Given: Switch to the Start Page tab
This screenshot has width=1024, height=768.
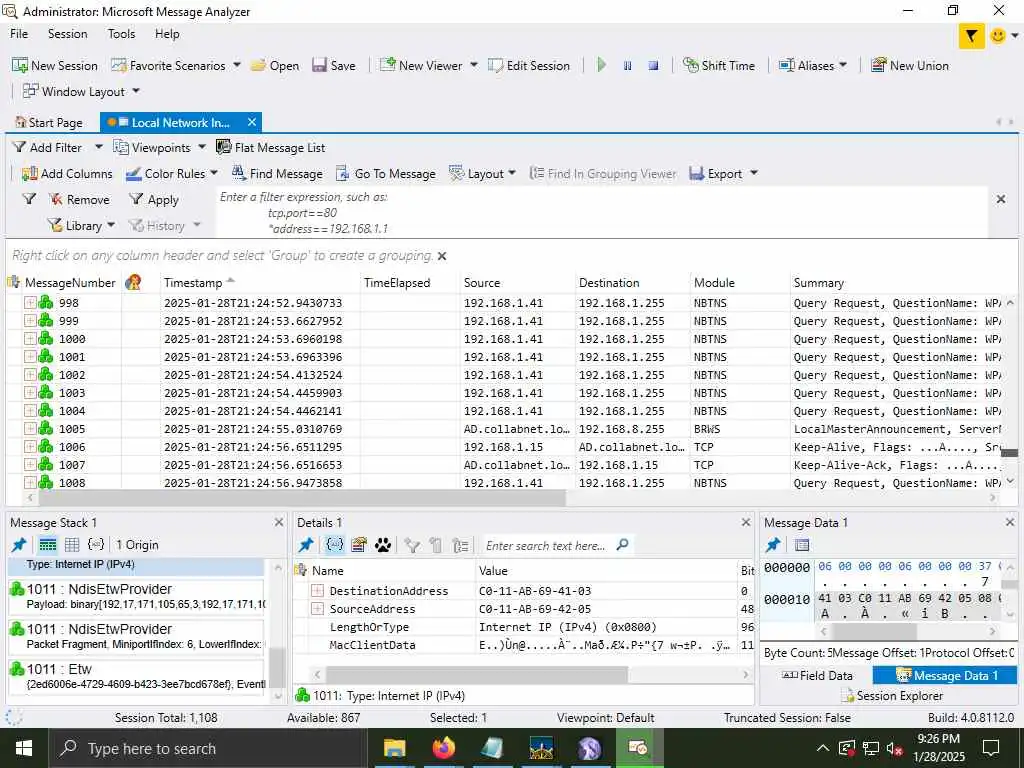Looking at the screenshot, I should [49, 123].
